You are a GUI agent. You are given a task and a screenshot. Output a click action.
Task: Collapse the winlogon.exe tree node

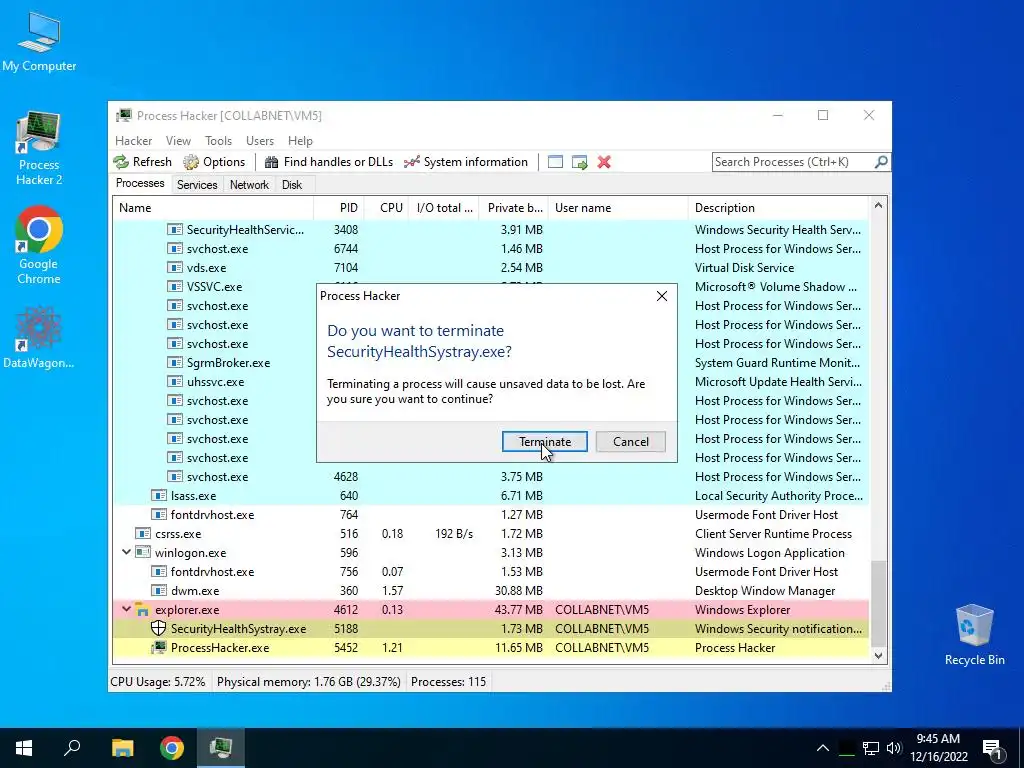126,552
